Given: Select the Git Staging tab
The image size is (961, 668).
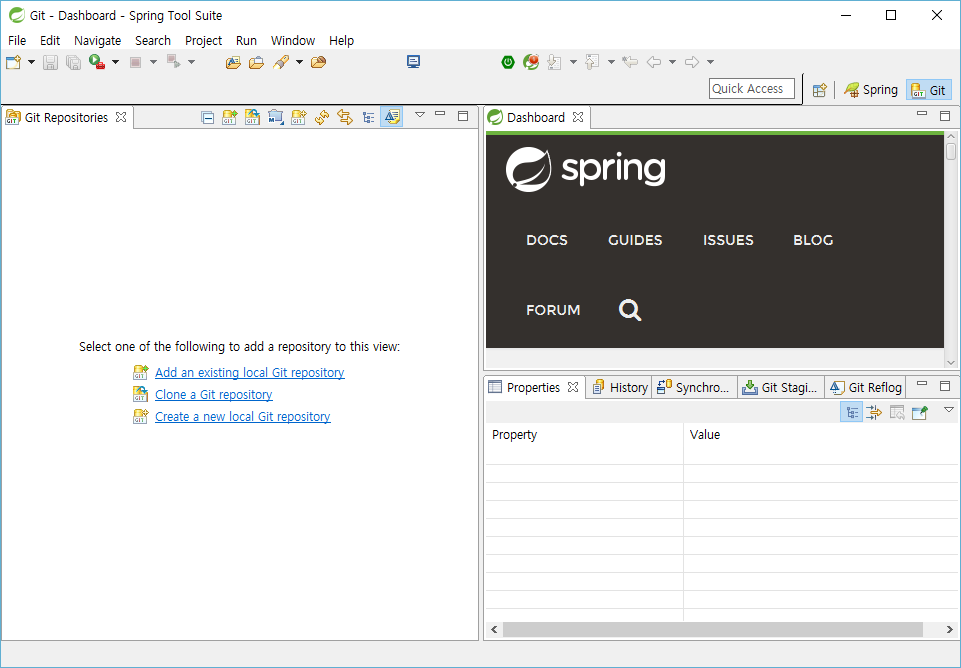Looking at the screenshot, I should [x=780, y=387].
